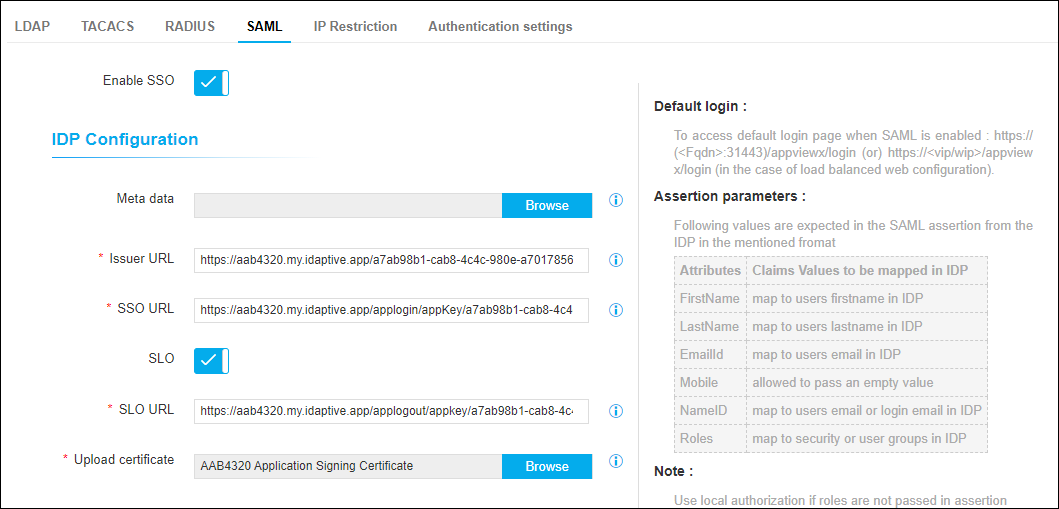
Task: Click the IDP Configuration heading
Action: [x=125, y=140]
